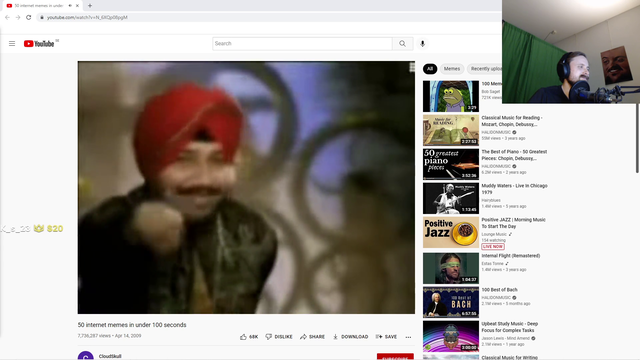Click the 'Hairyblues' channel name
Screen dimensions: 640x360
pos(491,200)
